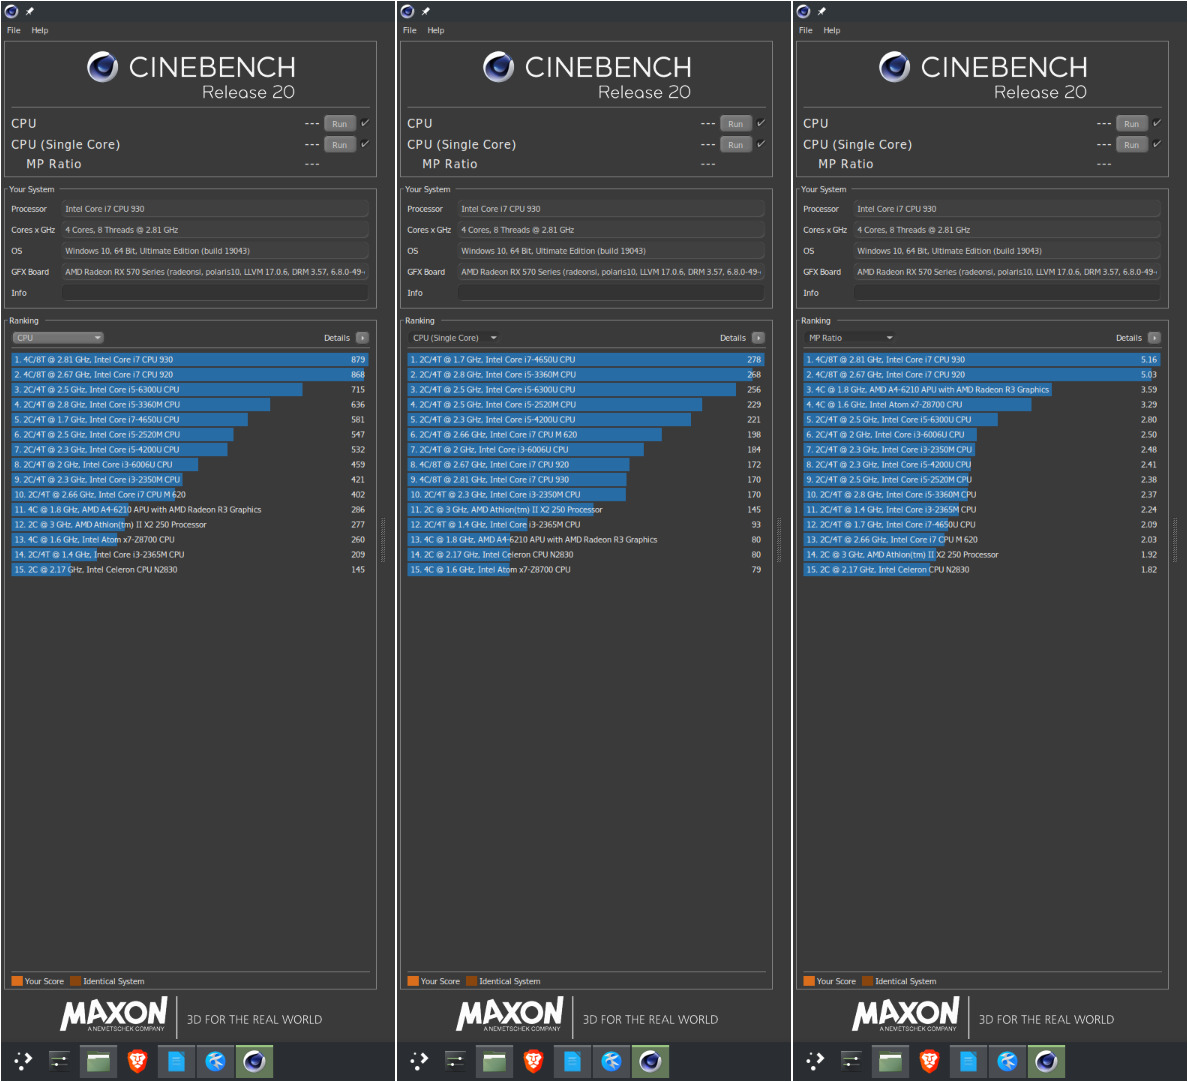Toggle the CPU test checkbox in the right window

coord(1157,123)
